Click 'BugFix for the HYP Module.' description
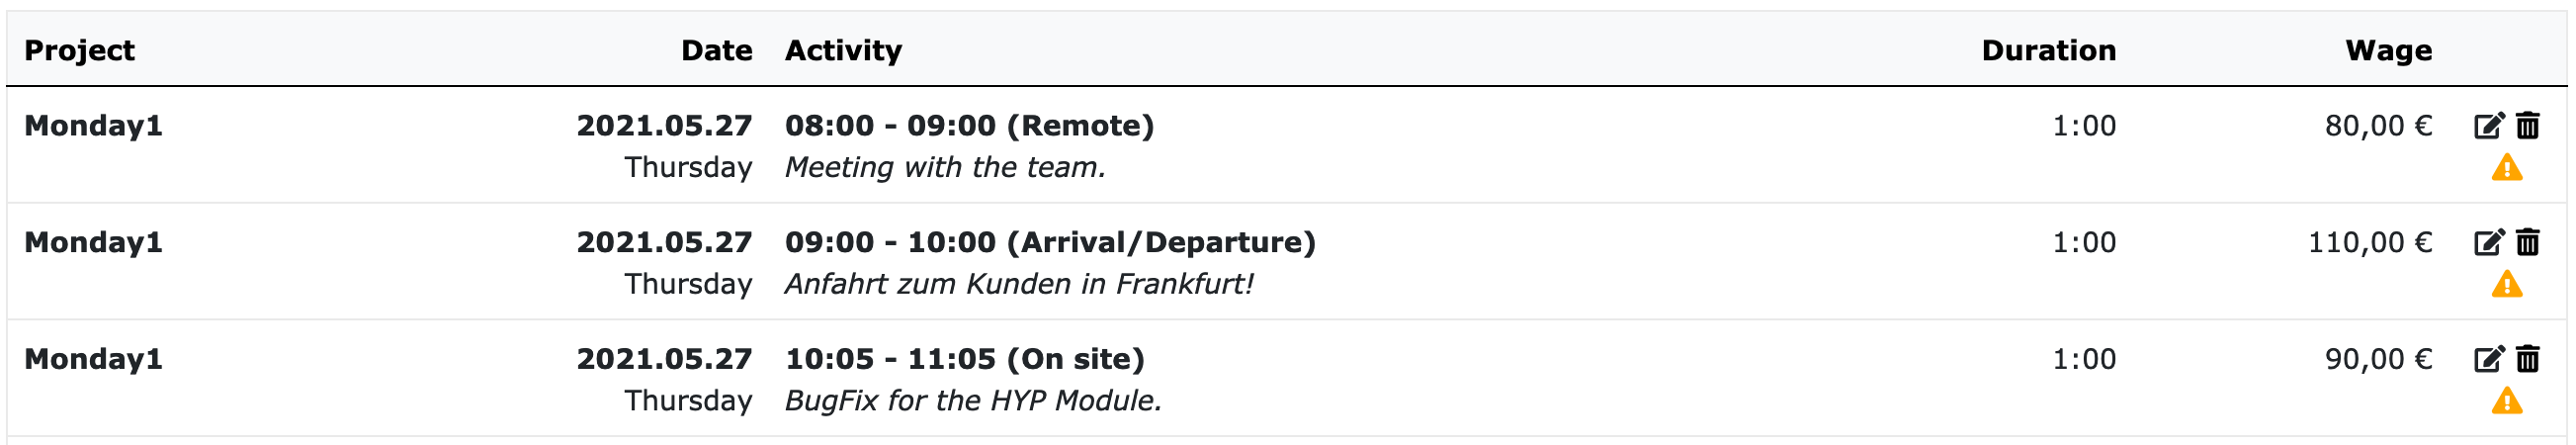2576x445 pixels. click(x=973, y=401)
